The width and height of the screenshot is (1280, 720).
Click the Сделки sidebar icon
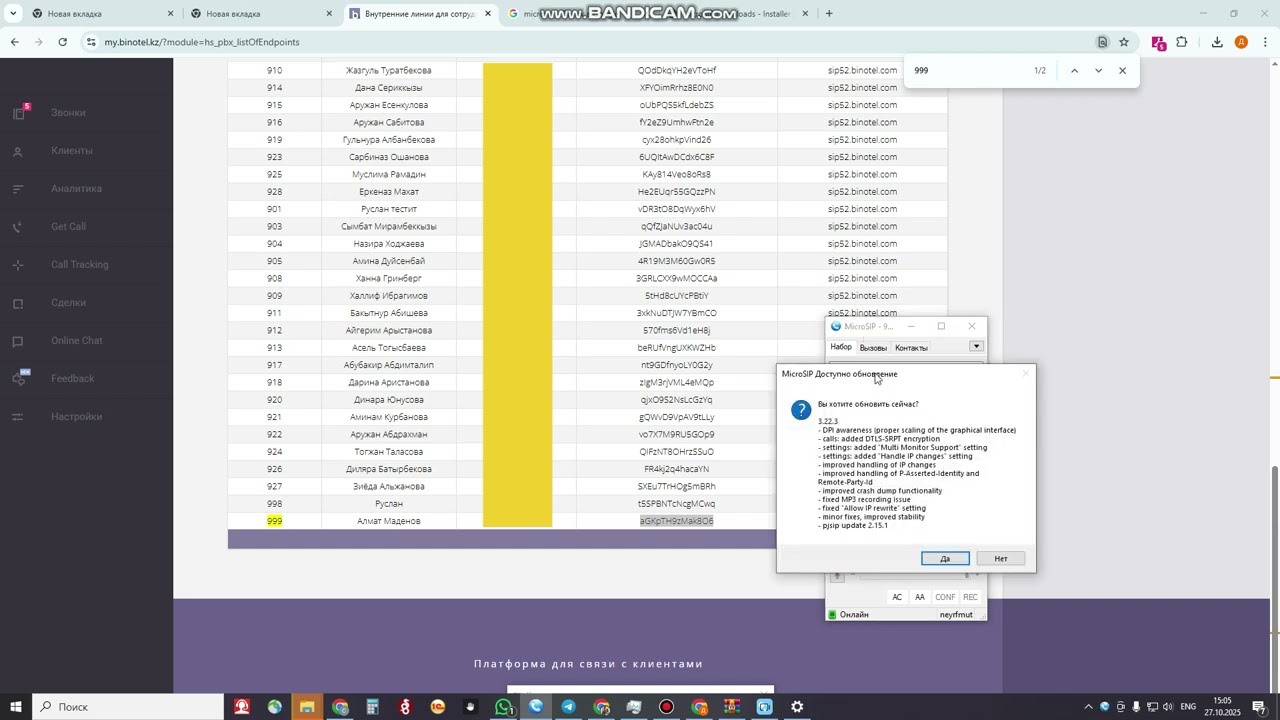click(18, 304)
